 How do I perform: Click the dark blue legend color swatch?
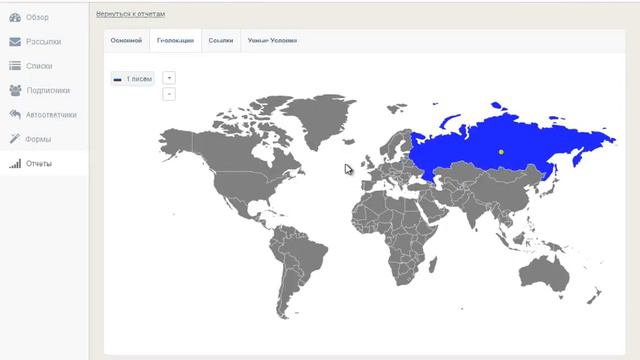118,80
